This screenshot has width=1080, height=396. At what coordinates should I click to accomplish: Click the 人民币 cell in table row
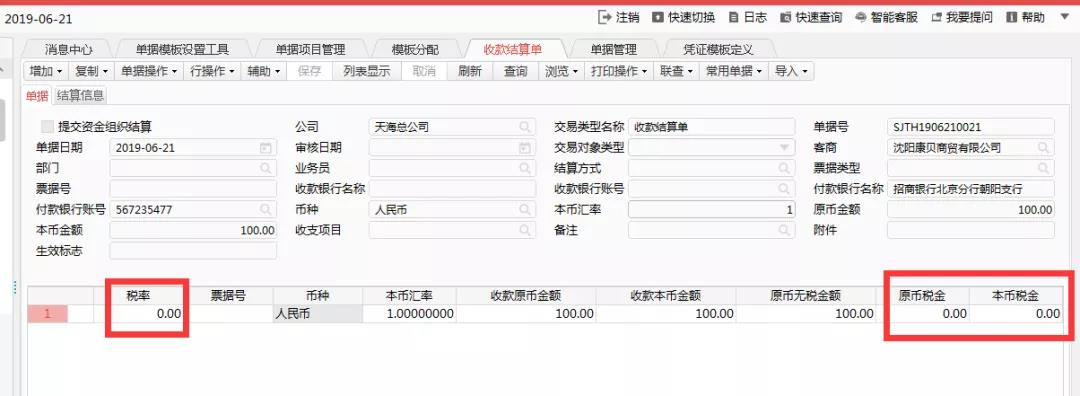point(318,313)
